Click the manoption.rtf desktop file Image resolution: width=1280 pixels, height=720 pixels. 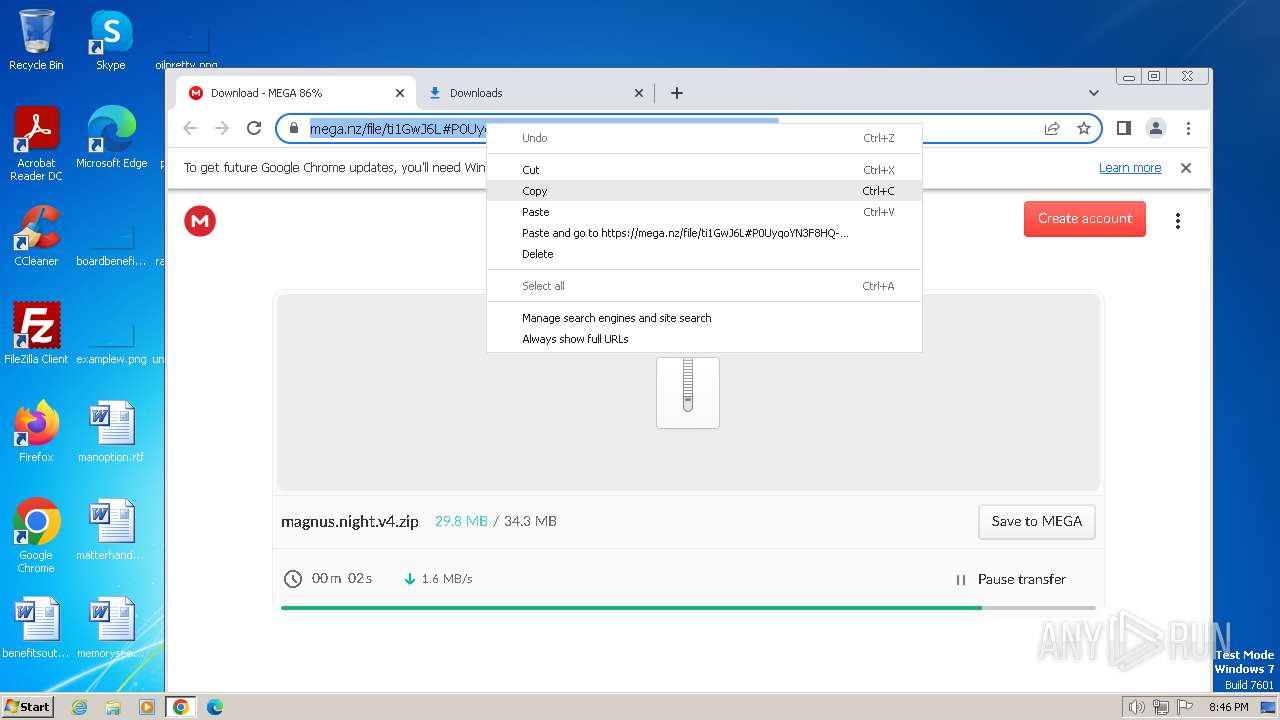[111, 431]
